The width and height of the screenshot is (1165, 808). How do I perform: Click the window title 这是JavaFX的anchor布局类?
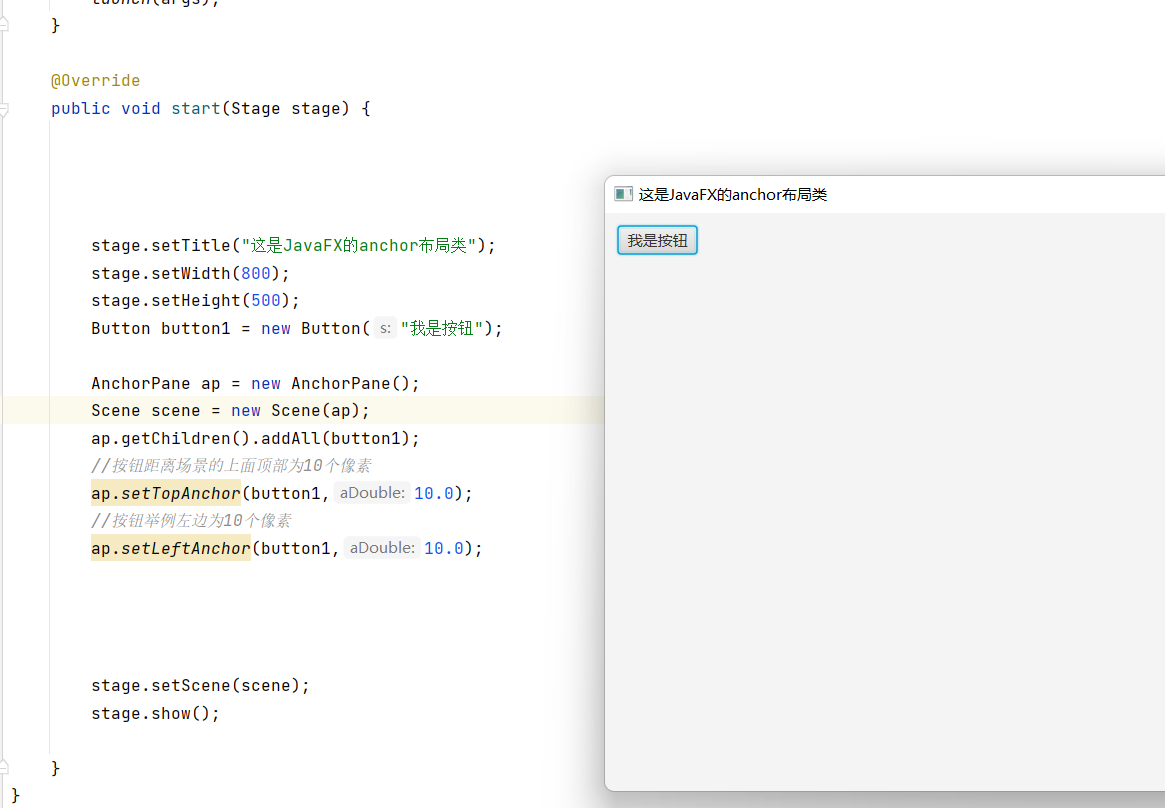tap(733, 195)
